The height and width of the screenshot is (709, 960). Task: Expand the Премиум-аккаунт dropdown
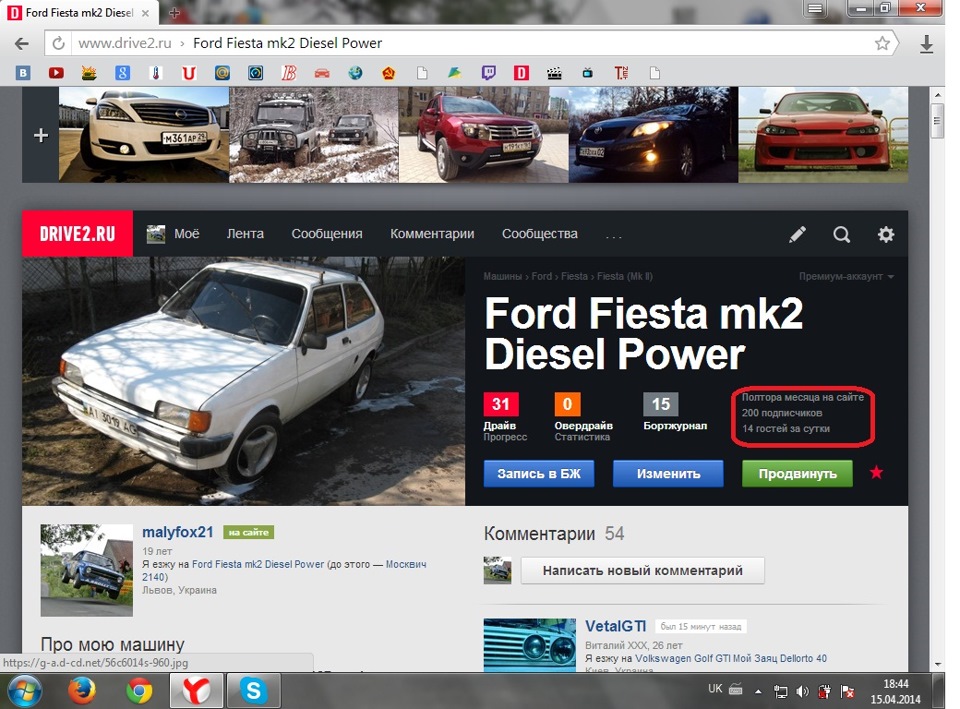tap(846, 276)
